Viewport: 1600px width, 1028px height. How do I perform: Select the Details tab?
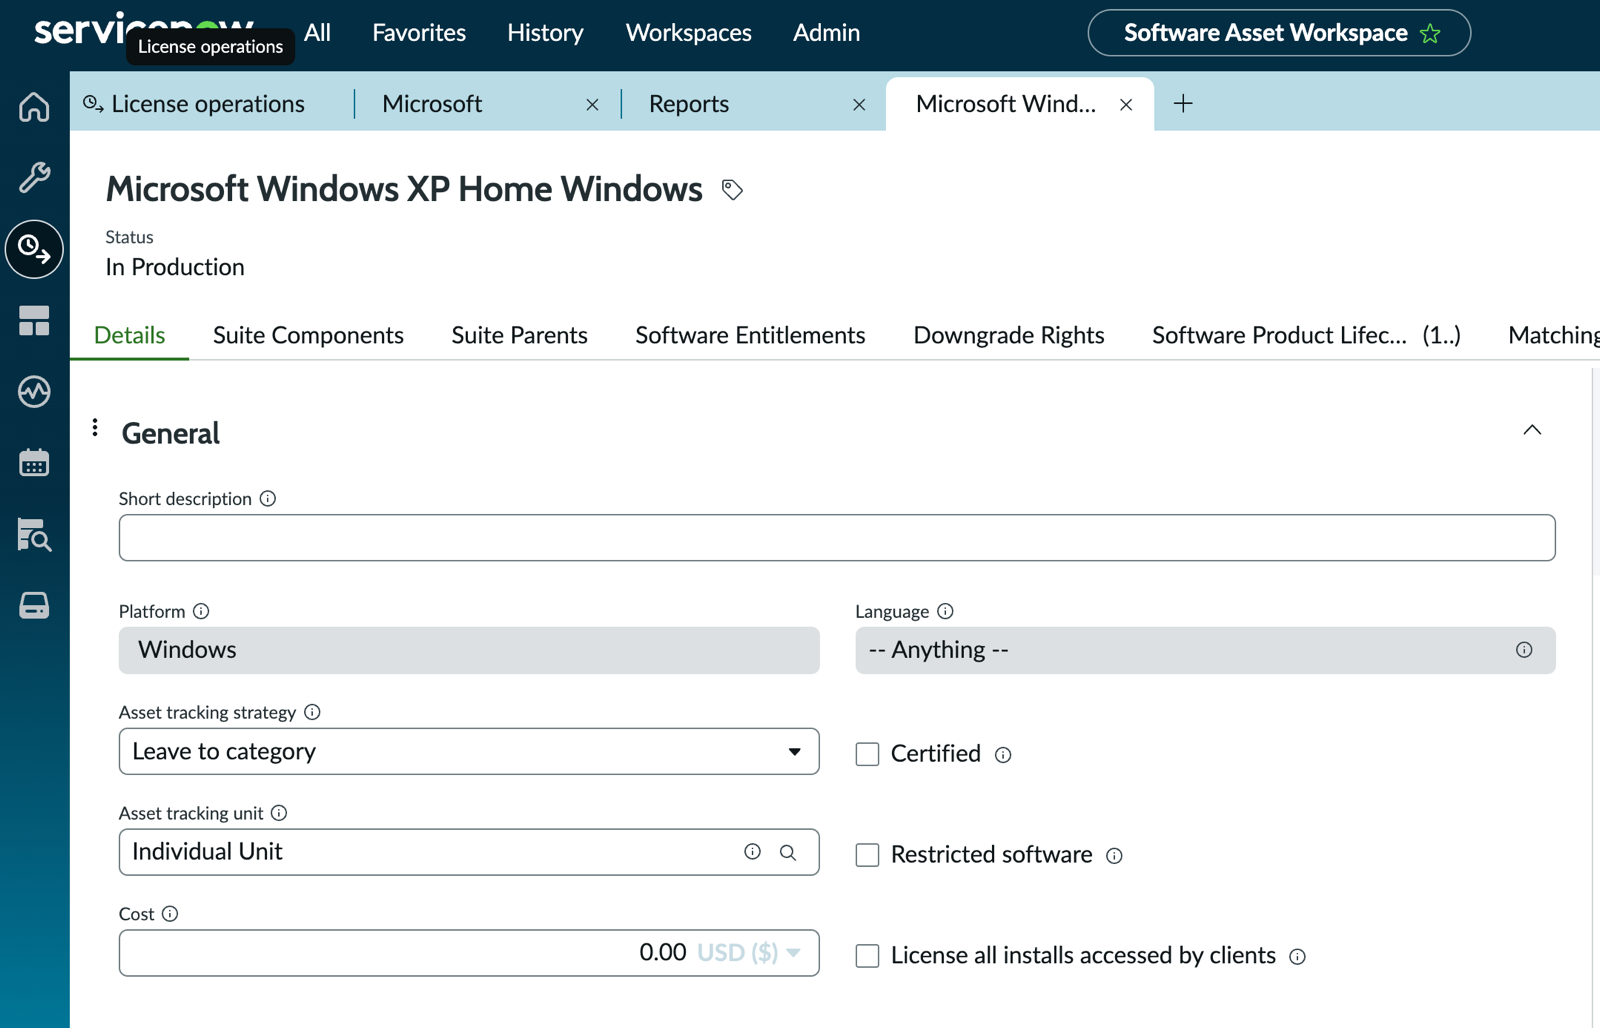point(129,335)
